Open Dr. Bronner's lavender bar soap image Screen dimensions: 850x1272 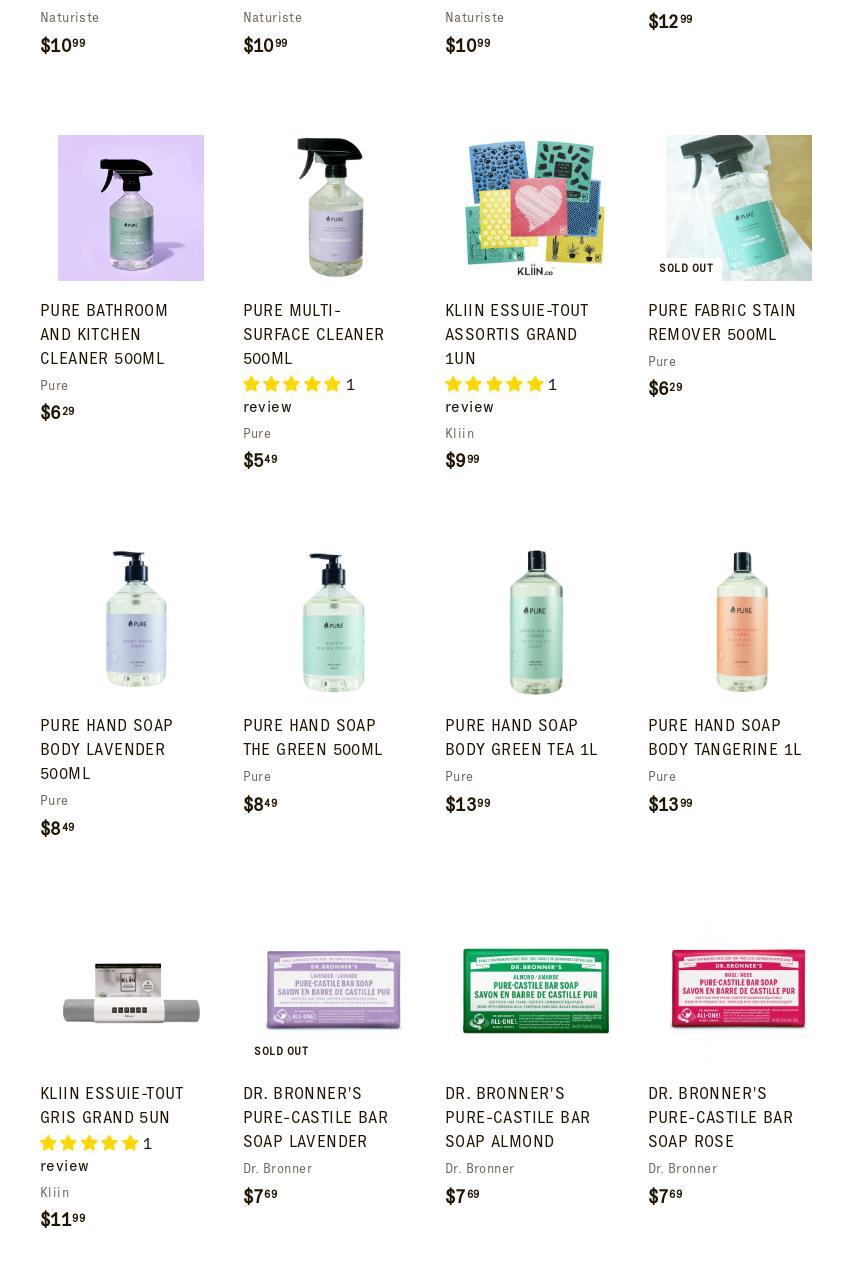pos(333,991)
